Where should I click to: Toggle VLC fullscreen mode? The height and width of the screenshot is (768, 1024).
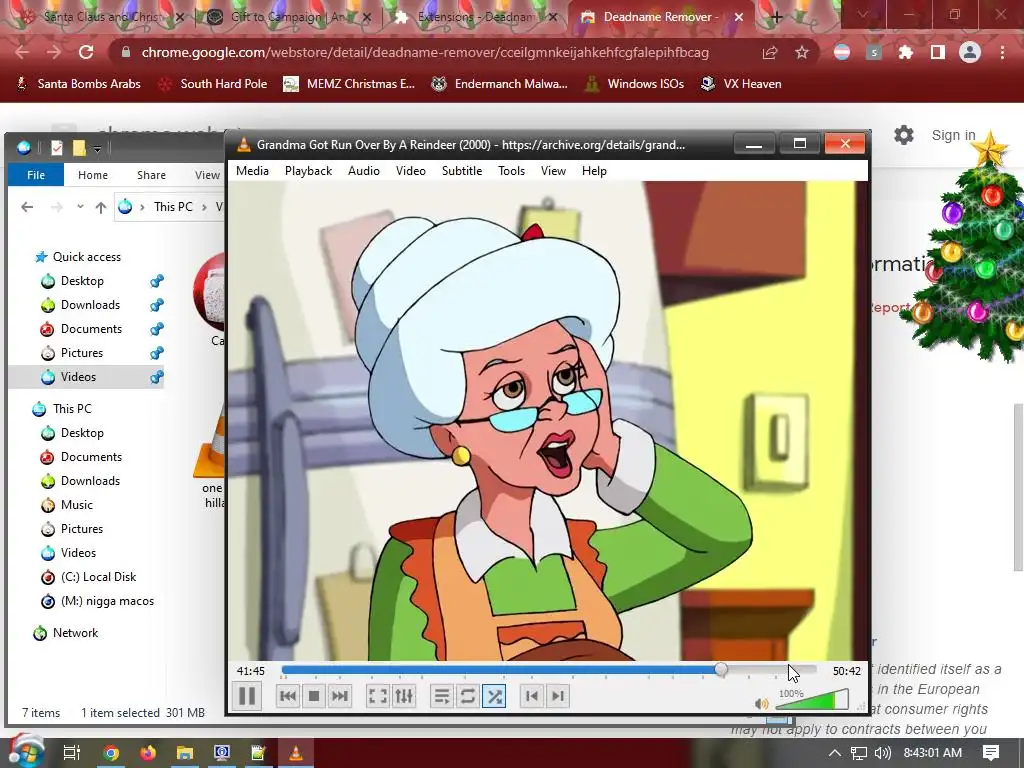point(378,696)
